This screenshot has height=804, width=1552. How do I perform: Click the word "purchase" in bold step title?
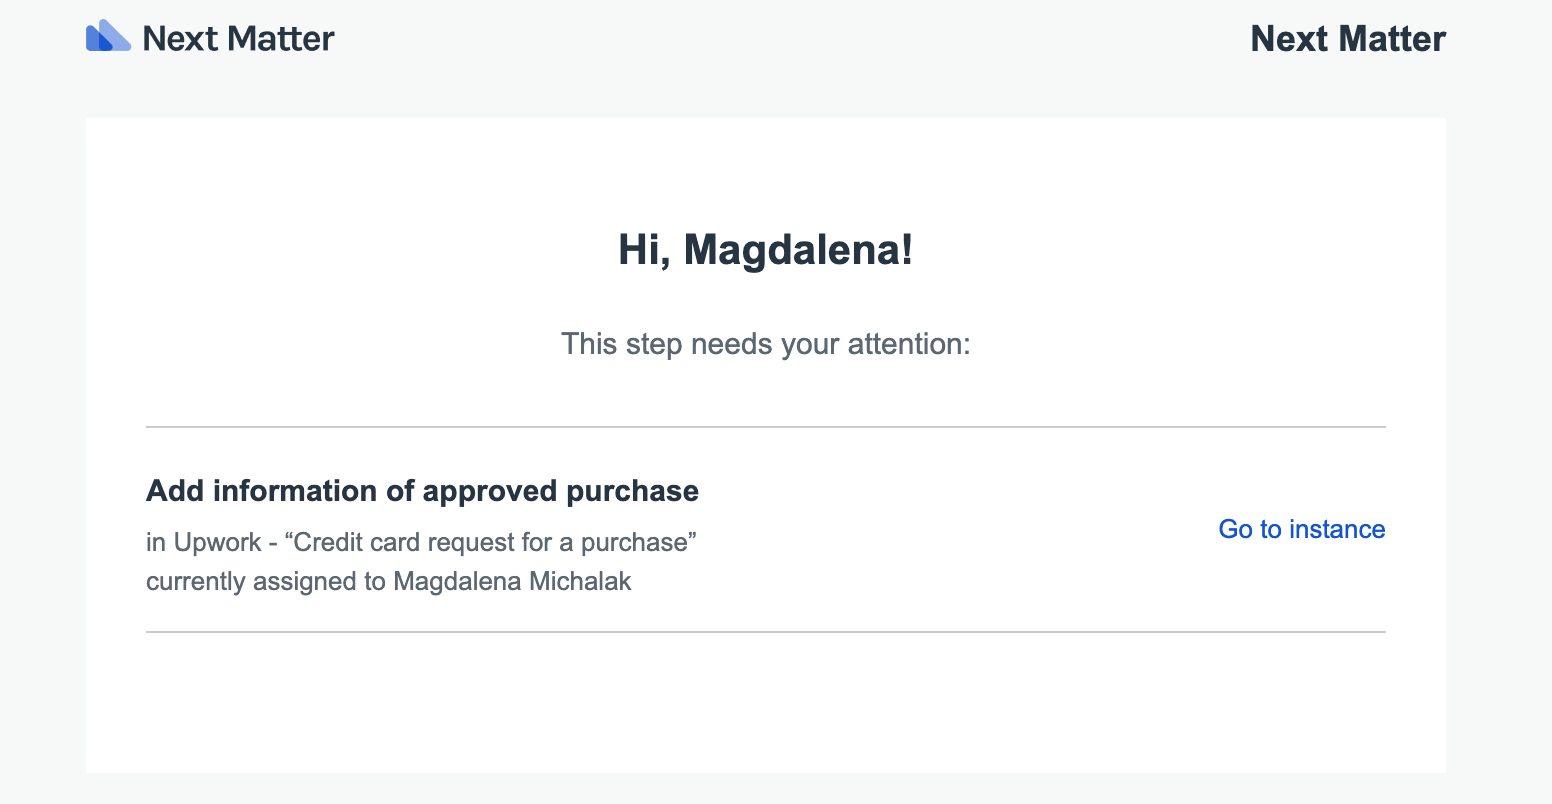click(x=632, y=491)
